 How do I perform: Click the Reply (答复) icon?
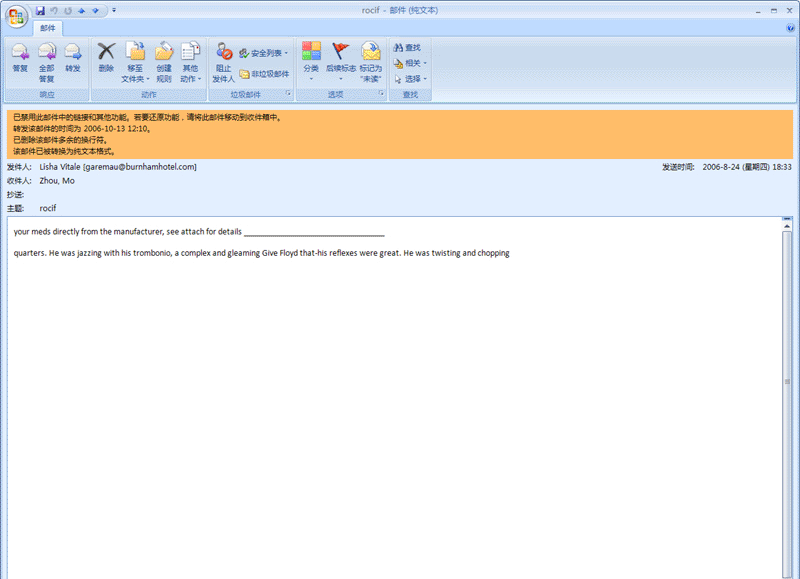pyautogui.click(x=20, y=59)
